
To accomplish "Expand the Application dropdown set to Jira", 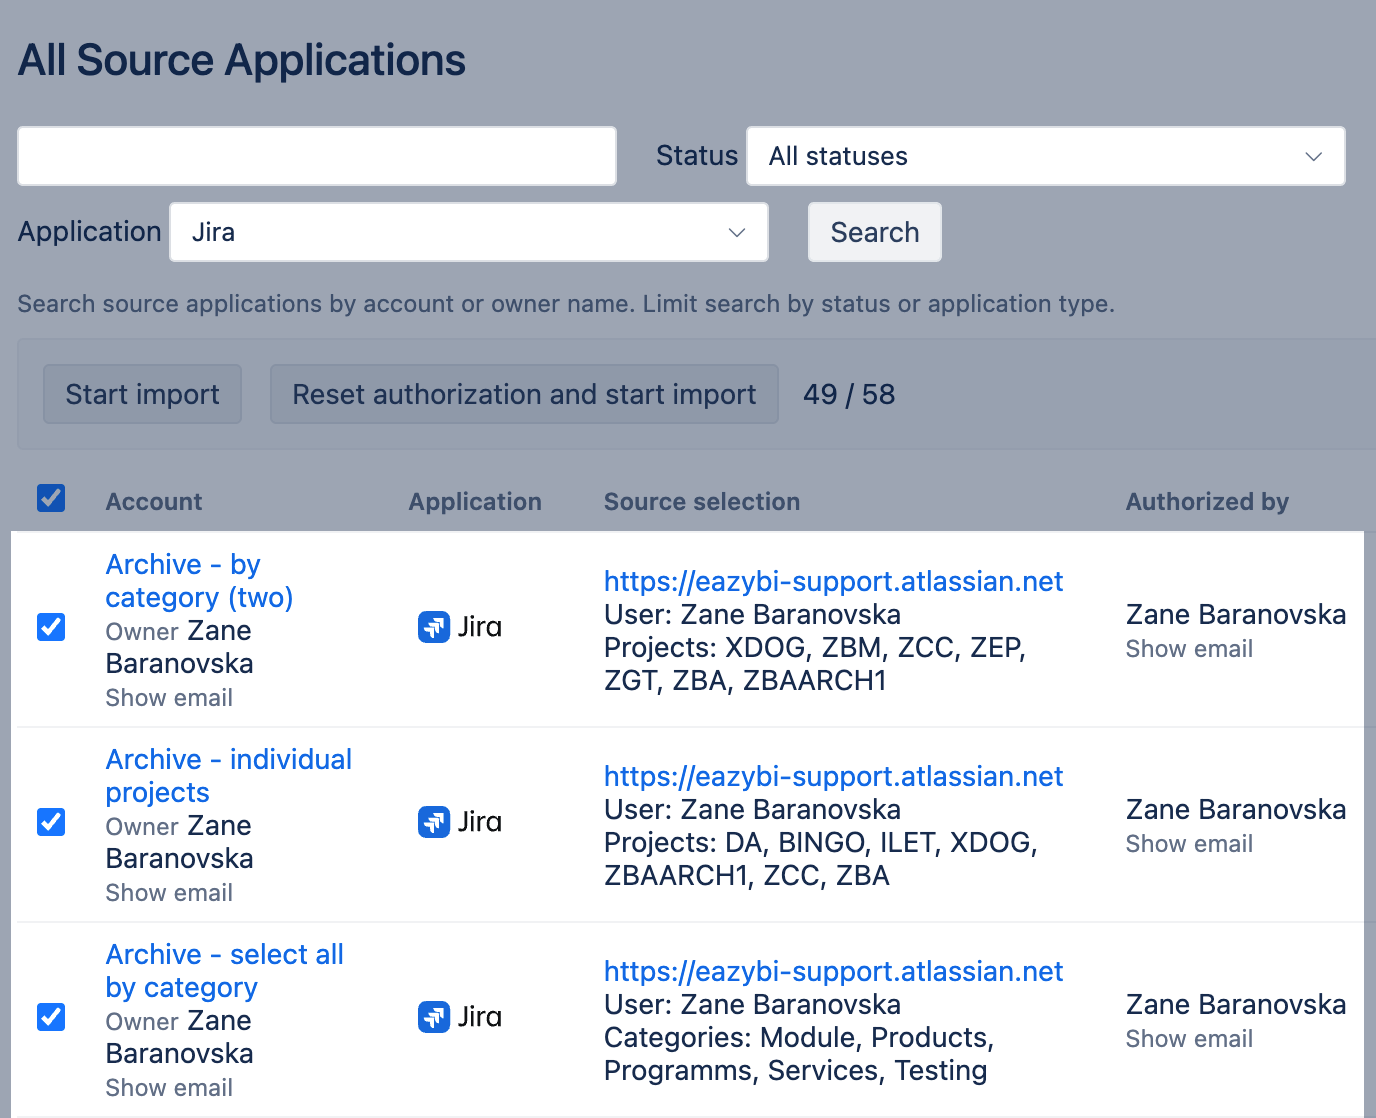I will click(468, 232).
